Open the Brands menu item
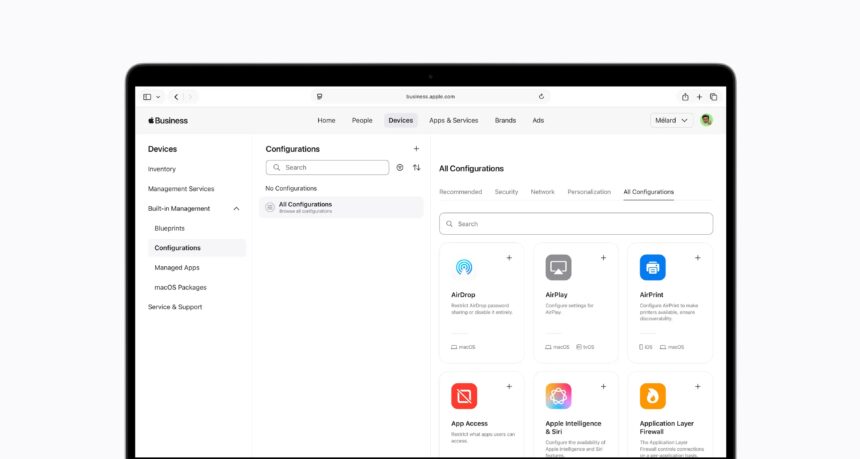The image size is (860, 459). click(505, 121)
